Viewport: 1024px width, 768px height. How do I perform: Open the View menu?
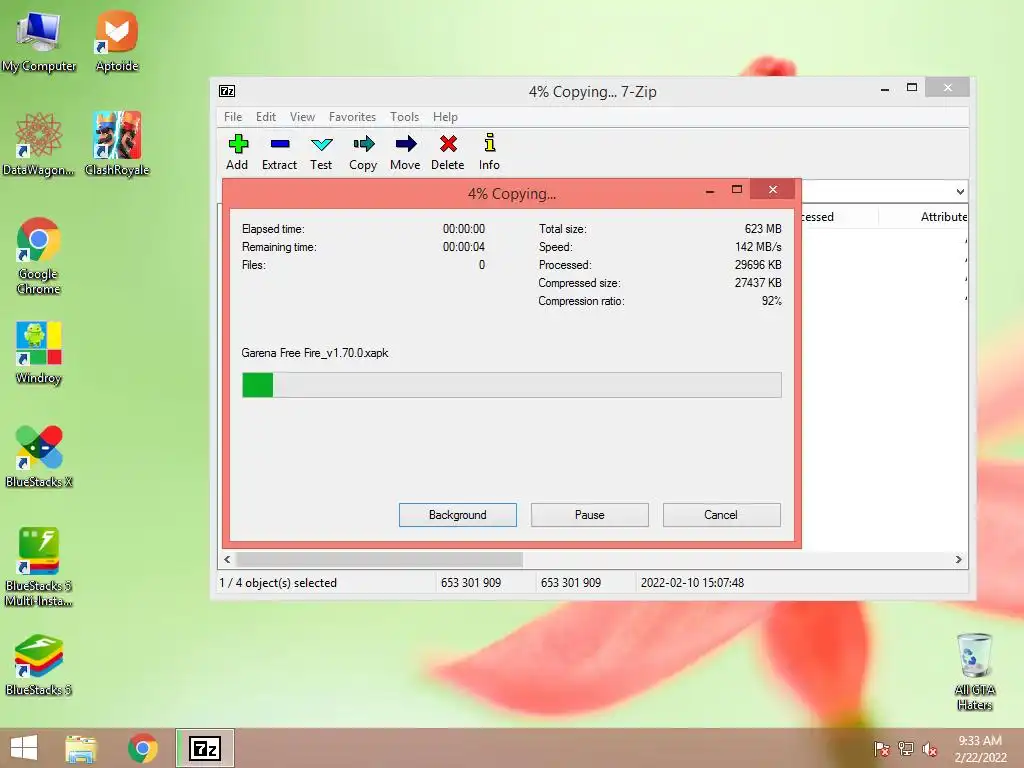click(x=302, y=117)
